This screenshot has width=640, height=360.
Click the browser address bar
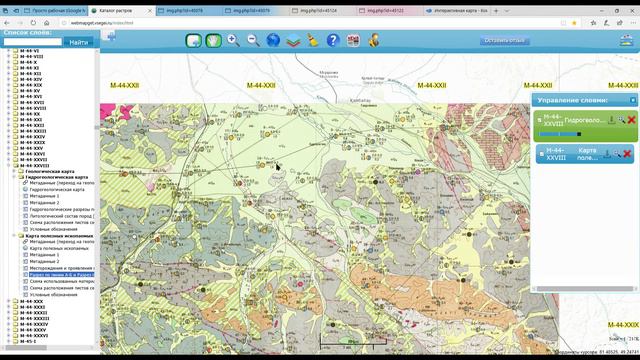tap(310, 23)
